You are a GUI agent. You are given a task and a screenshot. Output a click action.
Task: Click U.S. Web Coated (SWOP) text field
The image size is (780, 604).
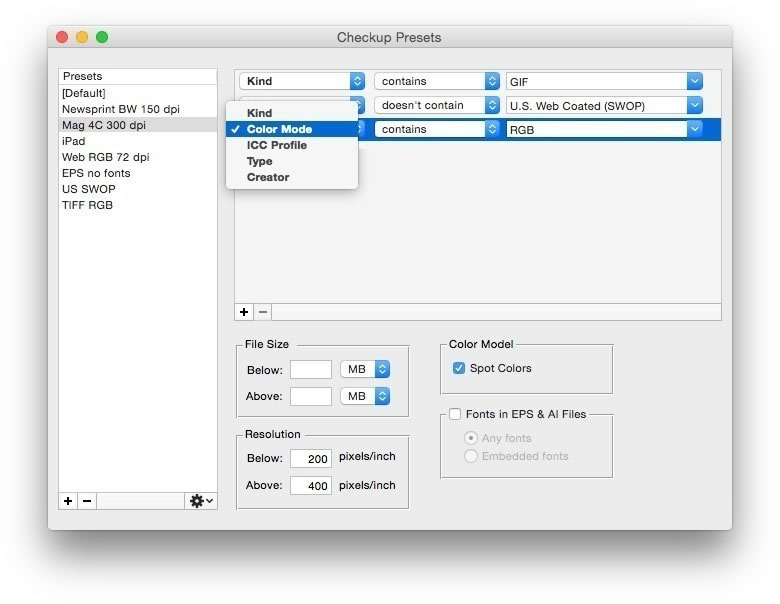coord(596,105)
